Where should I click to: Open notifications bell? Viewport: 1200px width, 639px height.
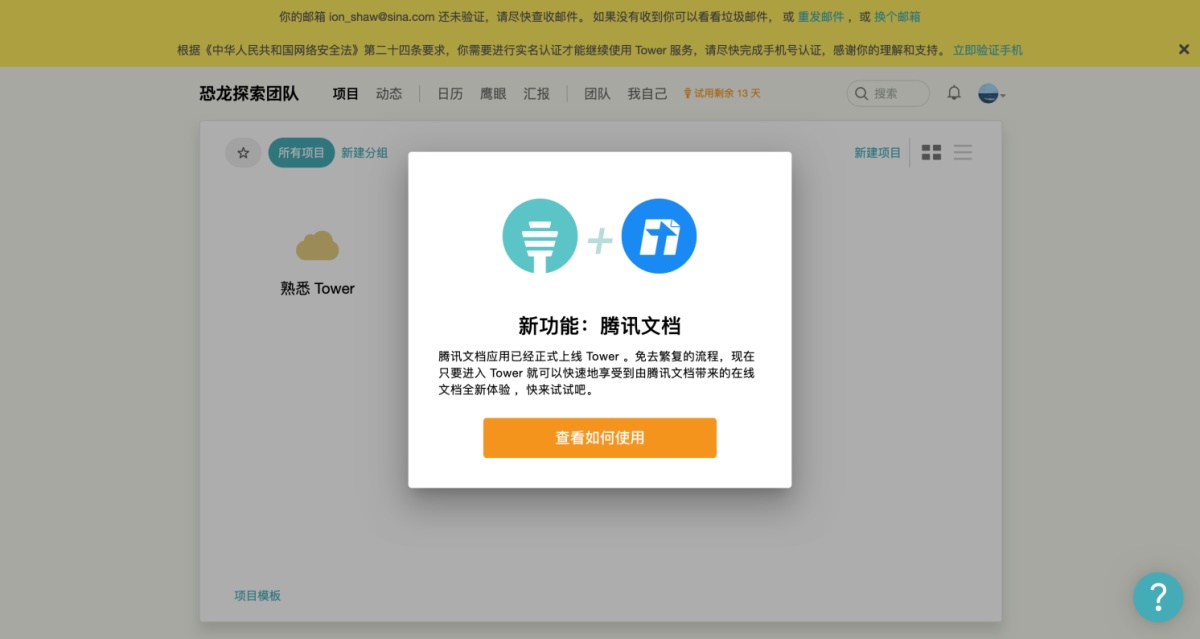(954, 93)
